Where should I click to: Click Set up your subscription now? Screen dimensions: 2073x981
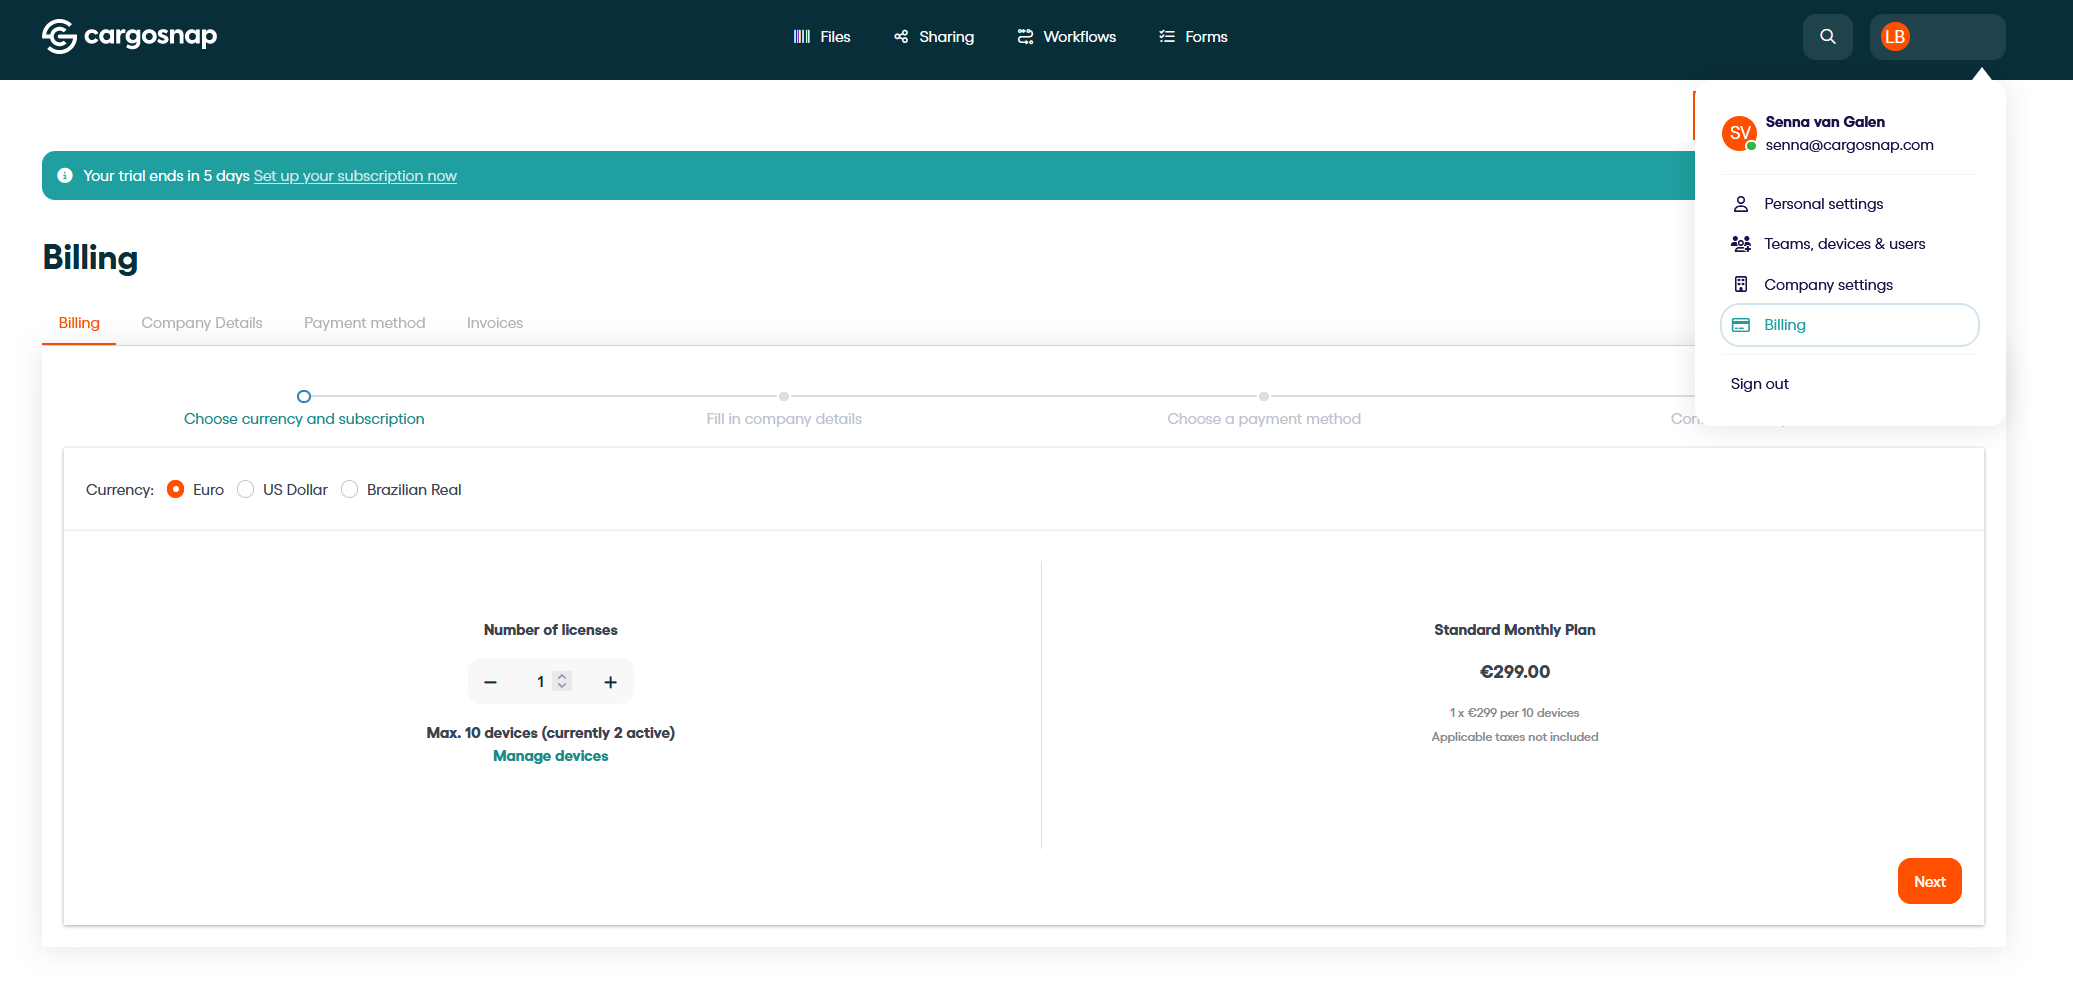click(355, 176)
